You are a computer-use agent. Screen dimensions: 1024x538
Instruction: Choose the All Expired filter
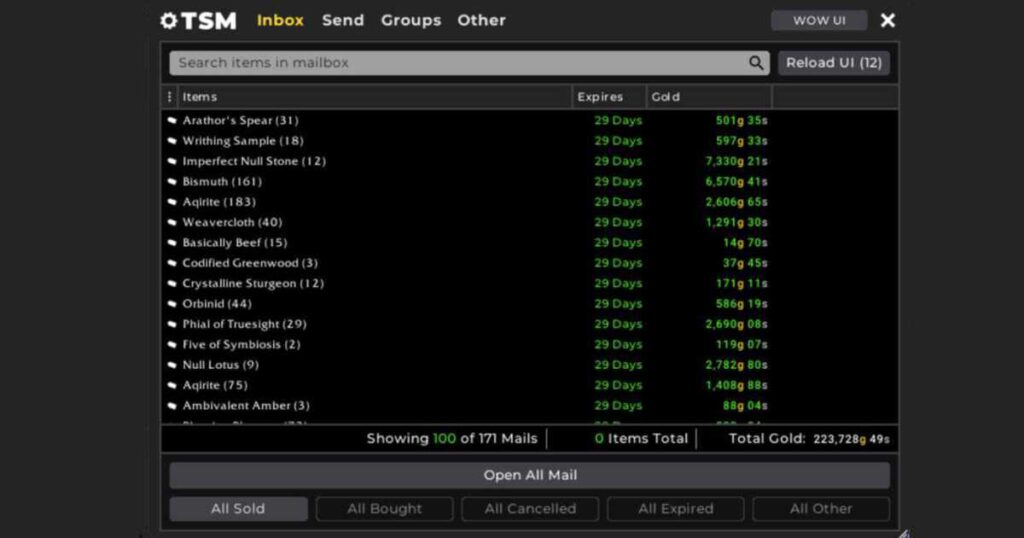(x=675, y=509)
